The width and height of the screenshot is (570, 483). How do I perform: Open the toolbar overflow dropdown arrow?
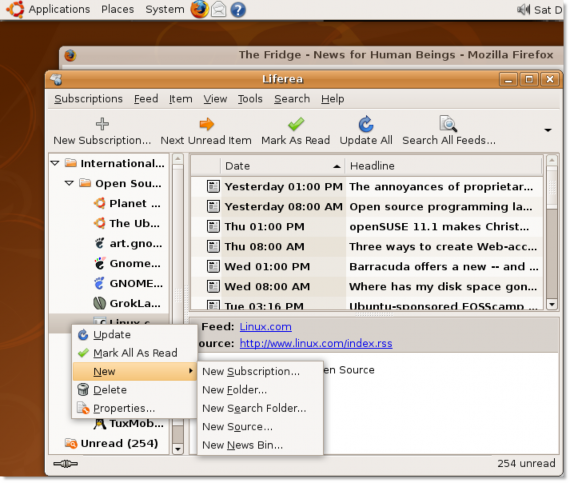click(547, 130)
